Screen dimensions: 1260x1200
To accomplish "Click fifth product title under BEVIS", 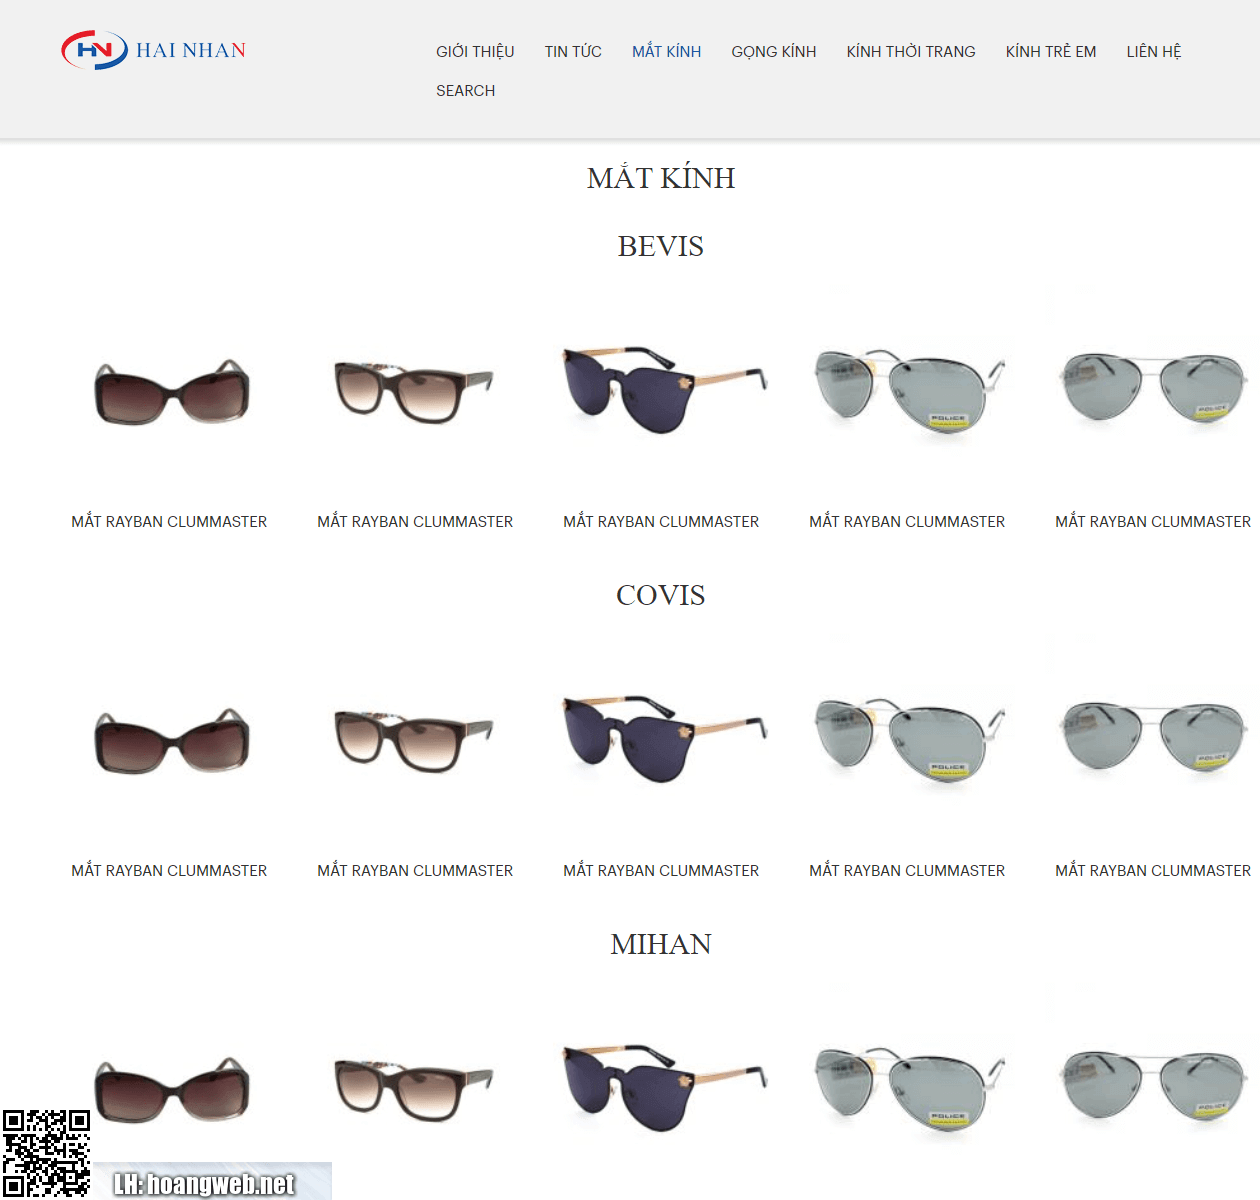I will click(x=1153, y=521).
